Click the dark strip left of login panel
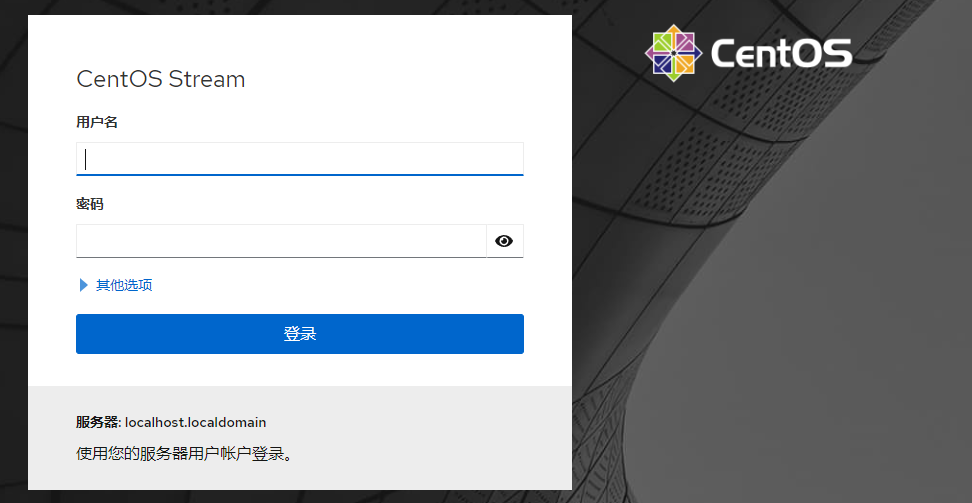The height and width of the screenshot is (503, 972). [x=13, y=250]
